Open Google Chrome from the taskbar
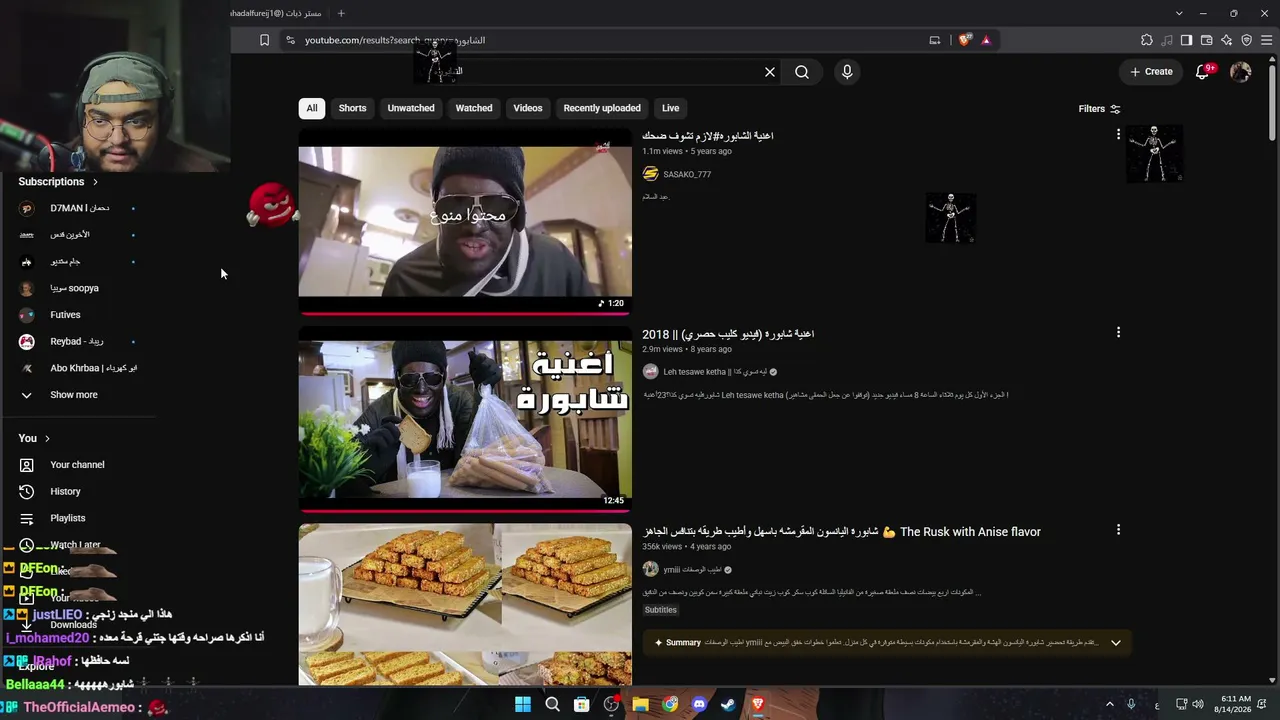 (x=670, y=704)
